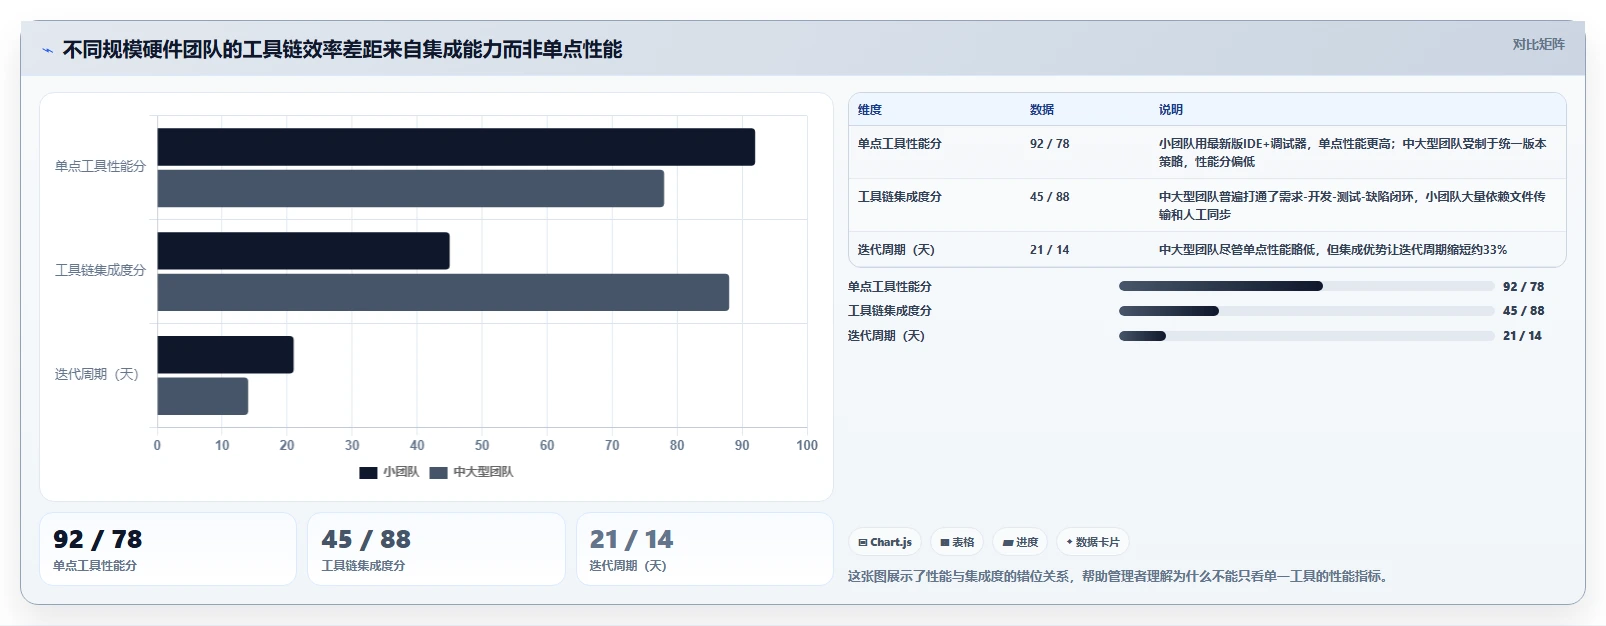Click the 进度 tag

click(x=1020, y=542)
